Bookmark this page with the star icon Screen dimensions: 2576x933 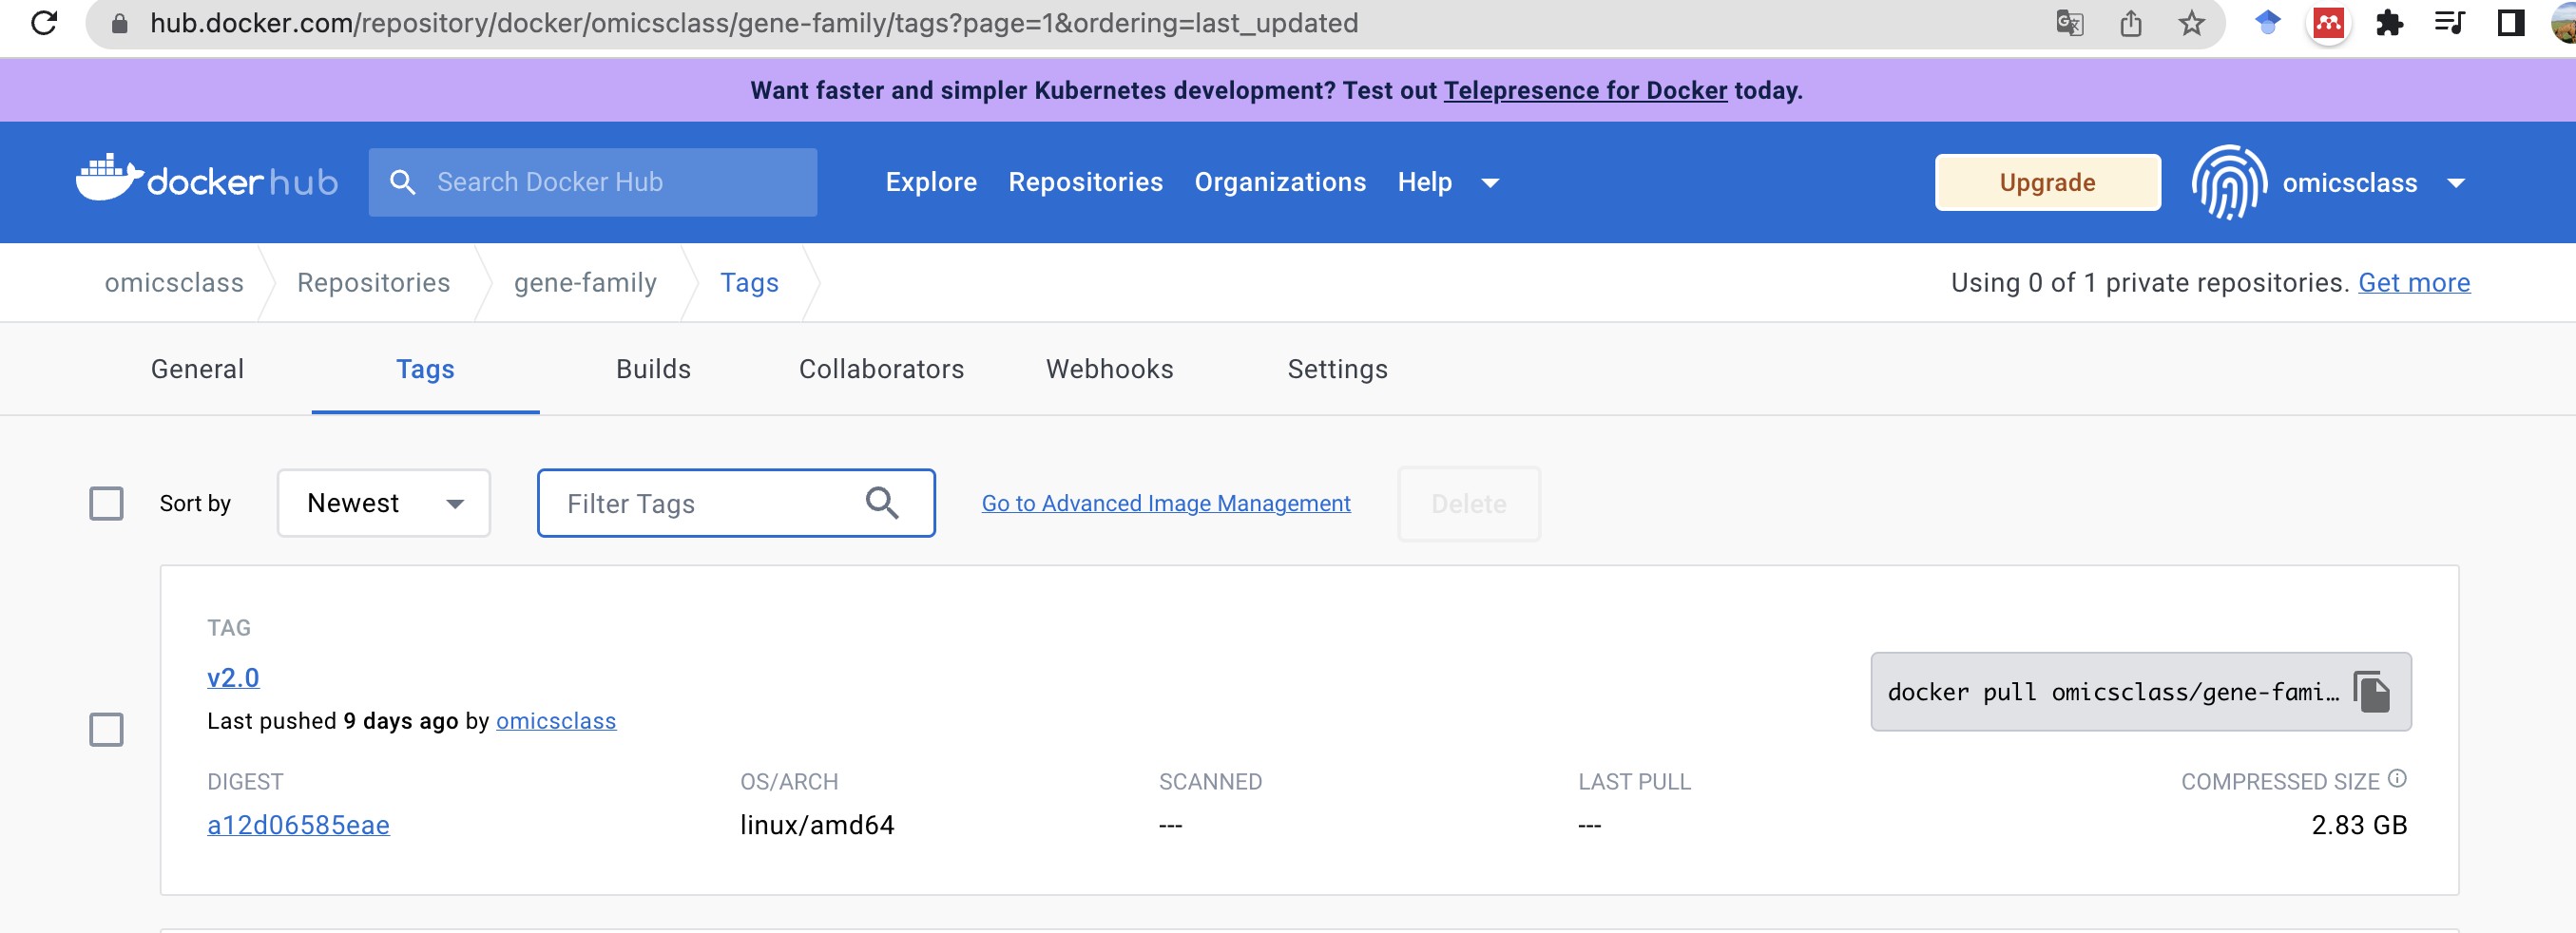[x=2191, y=22]
